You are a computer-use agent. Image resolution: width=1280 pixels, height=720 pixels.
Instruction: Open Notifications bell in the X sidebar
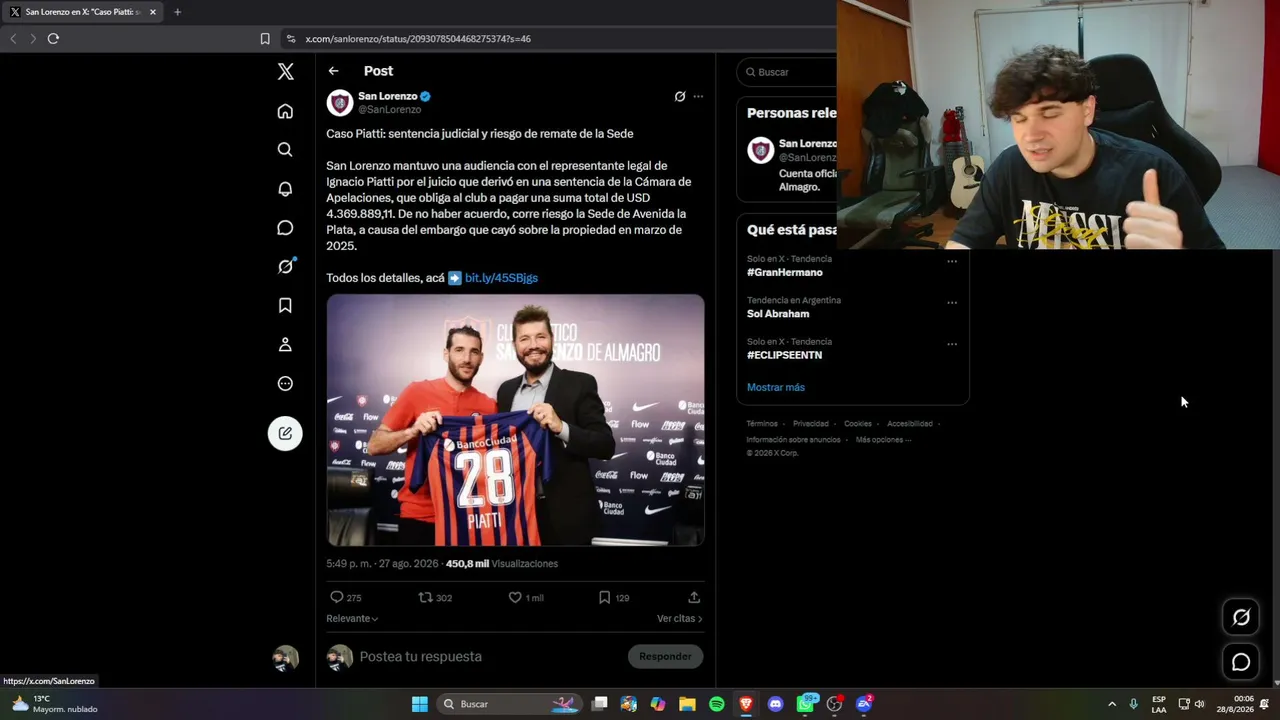tap(285, 189)
